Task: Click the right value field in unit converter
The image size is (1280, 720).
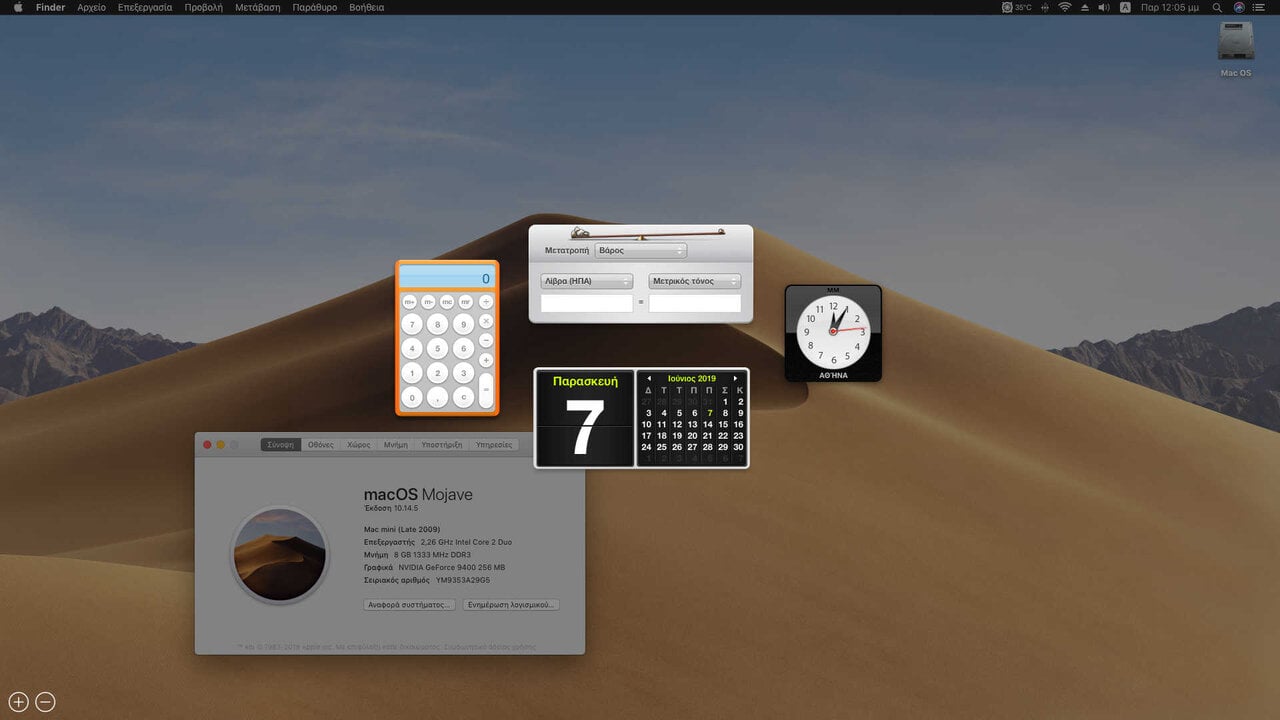Action: coord(695,303)
